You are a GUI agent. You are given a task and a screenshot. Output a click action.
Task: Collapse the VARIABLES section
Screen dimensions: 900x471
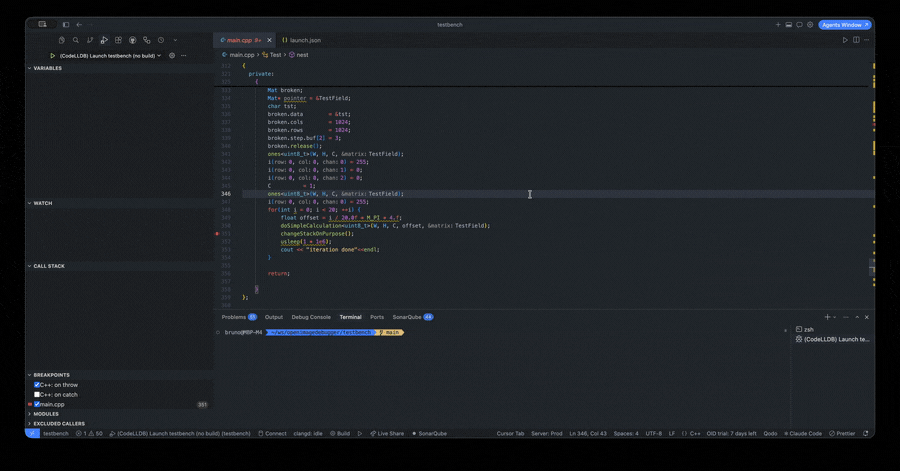tap(119, 68)
